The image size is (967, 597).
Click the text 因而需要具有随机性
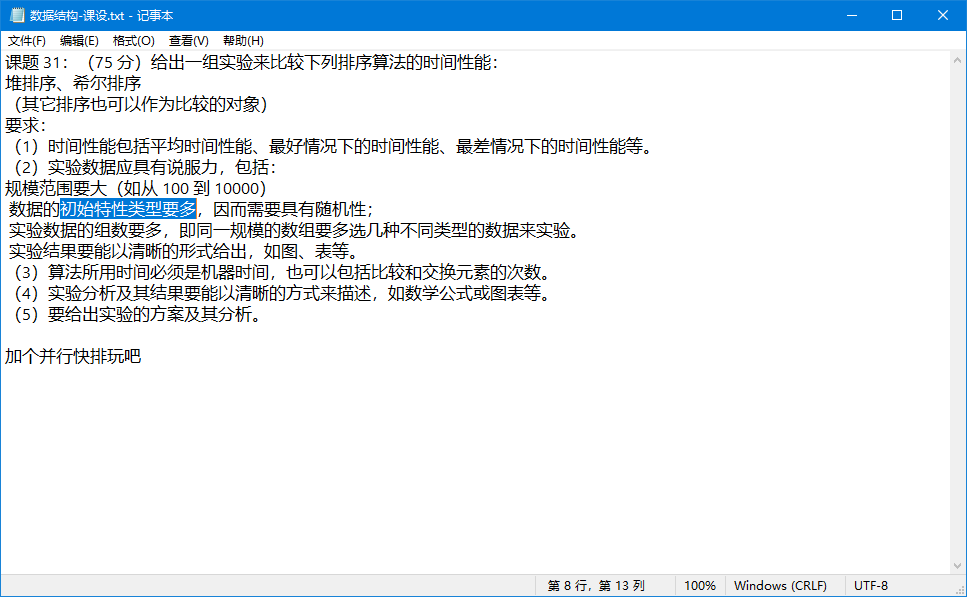(289, 210)
